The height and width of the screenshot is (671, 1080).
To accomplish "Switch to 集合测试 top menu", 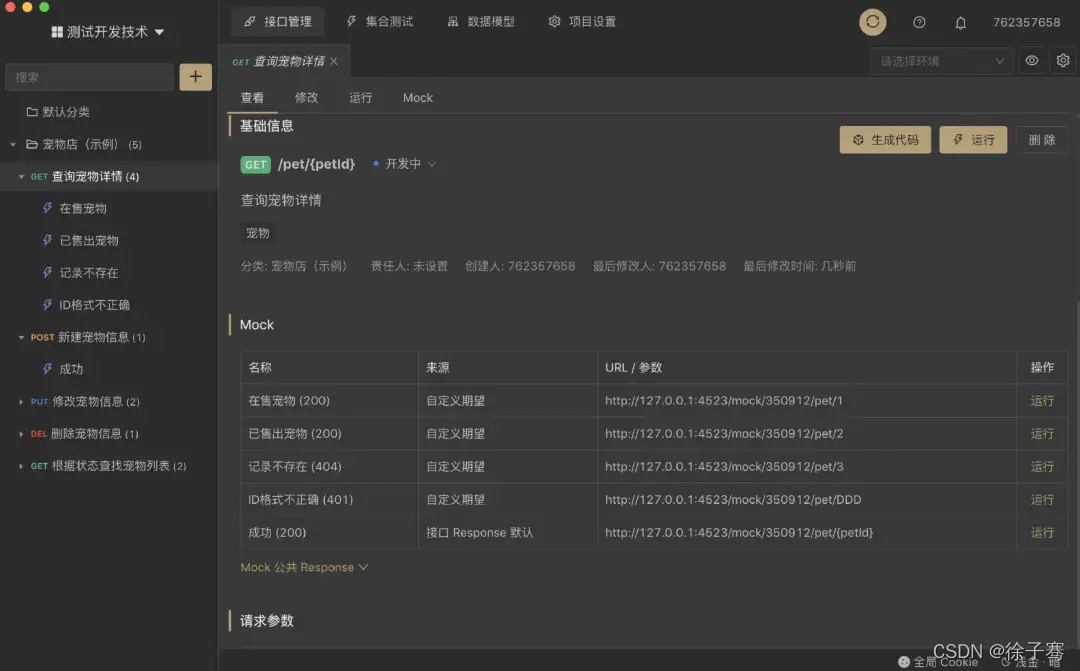I will (x=380, y=21).
